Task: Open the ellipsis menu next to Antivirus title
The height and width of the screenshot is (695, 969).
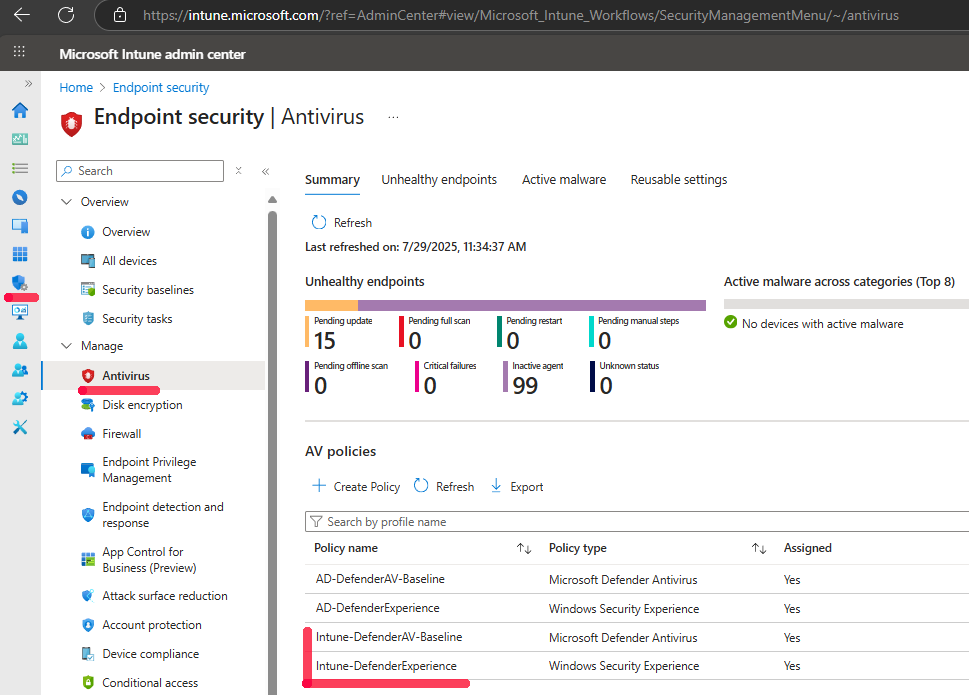Action: pyautogui.click(x=393, y=117)
